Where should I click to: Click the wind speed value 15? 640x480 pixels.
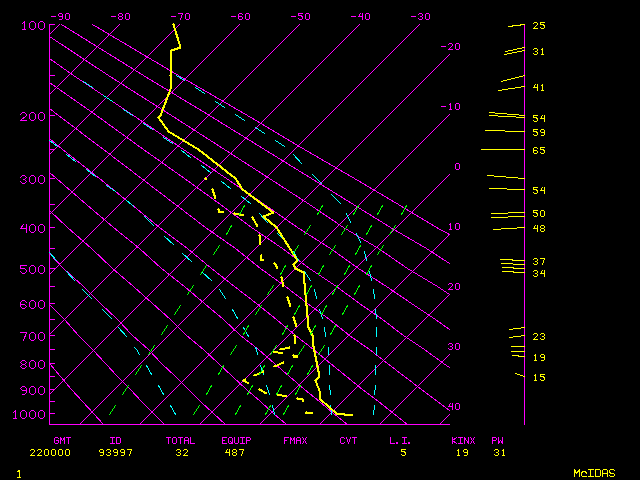click(539, 377)
